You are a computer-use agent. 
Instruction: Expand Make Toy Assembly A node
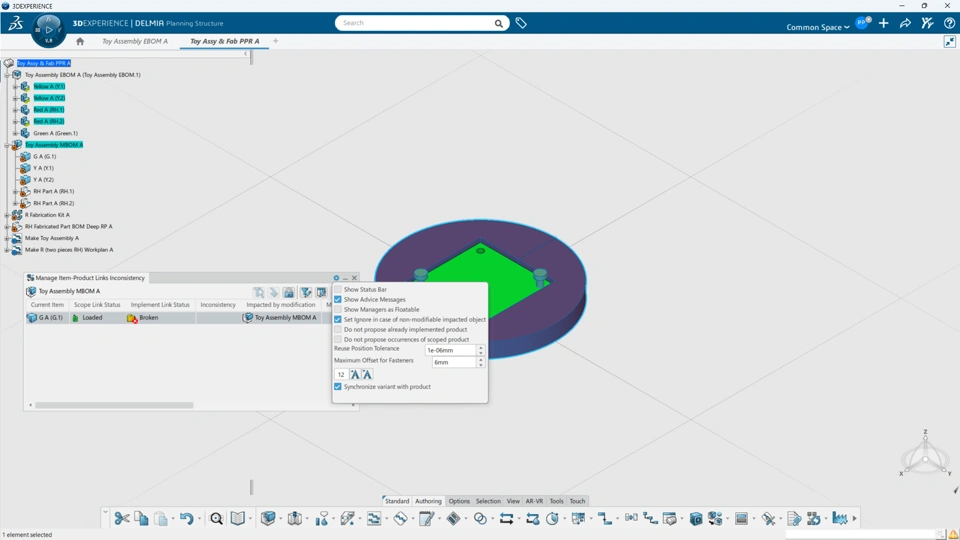(x=7, y=238)
